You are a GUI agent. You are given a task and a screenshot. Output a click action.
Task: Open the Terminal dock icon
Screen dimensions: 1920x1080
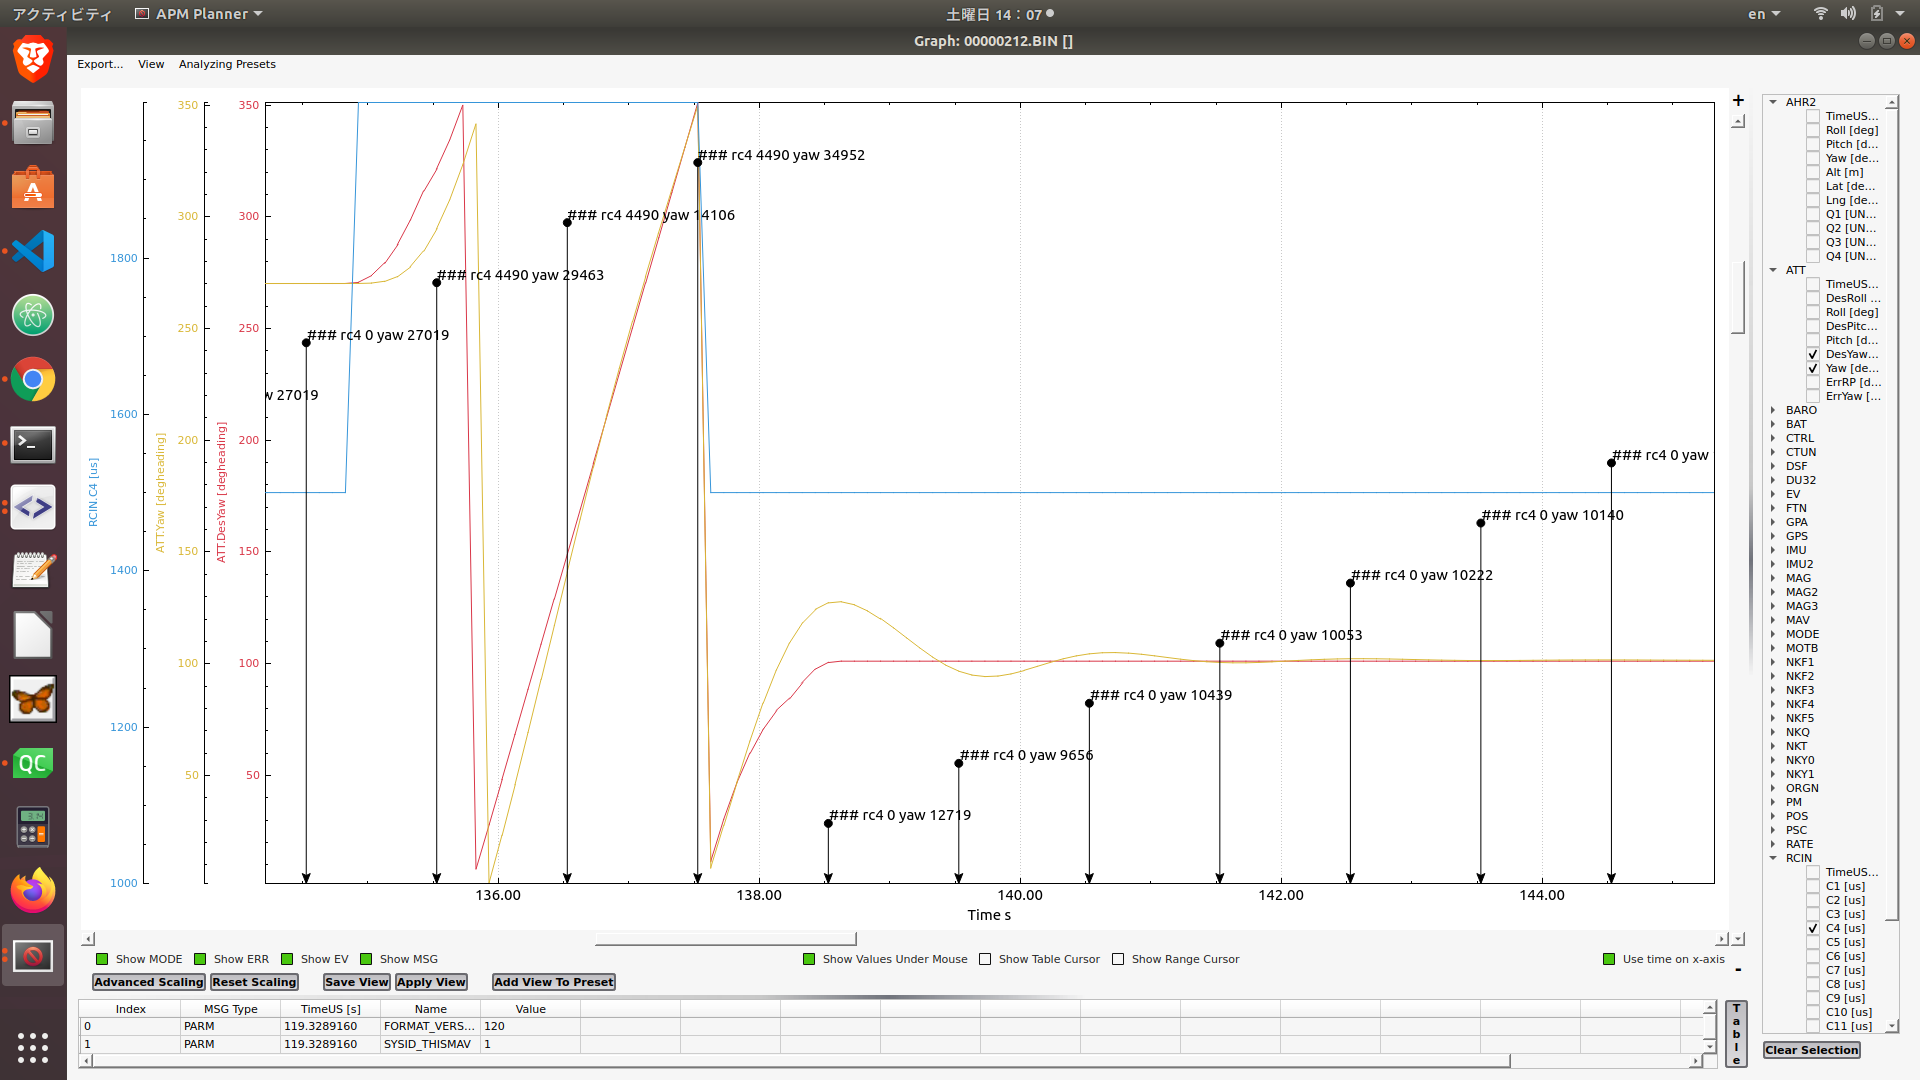pyautogui.click(x=33, y=444)
